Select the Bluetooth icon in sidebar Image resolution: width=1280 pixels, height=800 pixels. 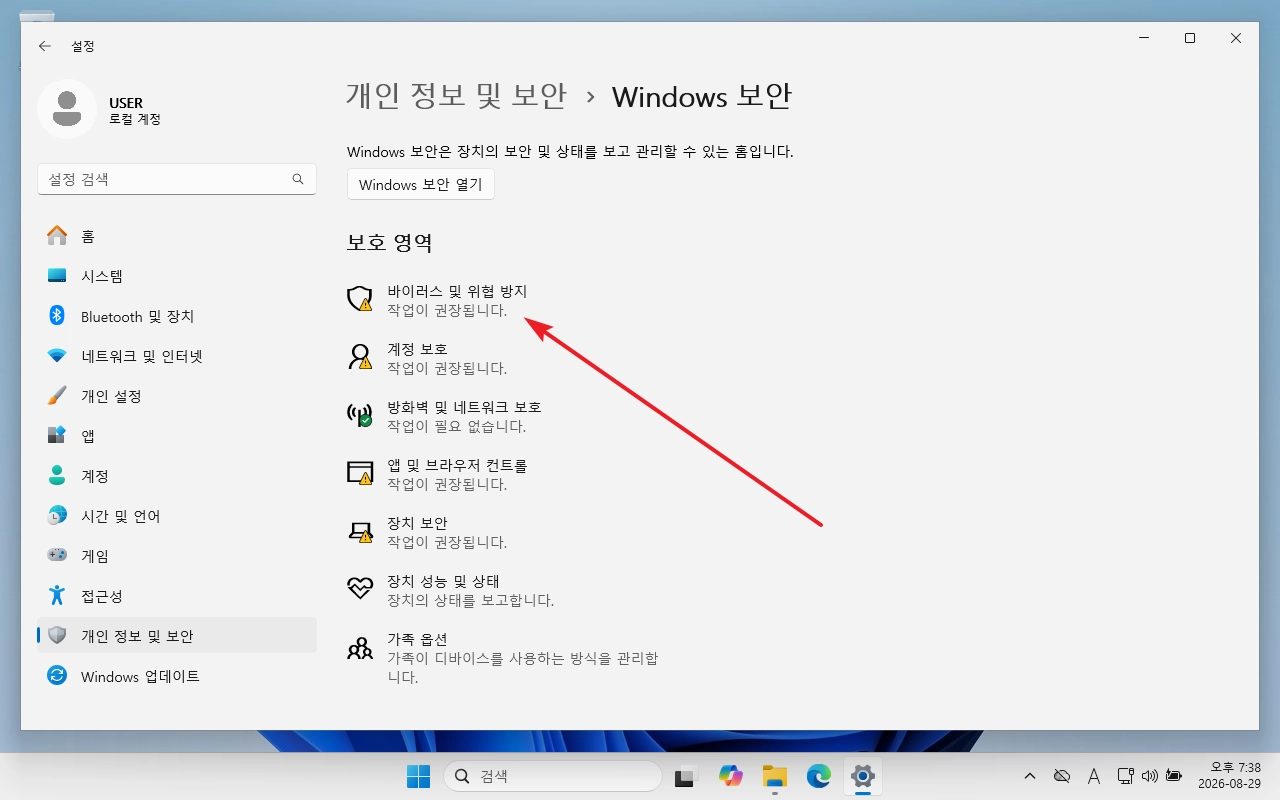click(x=57, y=316)
